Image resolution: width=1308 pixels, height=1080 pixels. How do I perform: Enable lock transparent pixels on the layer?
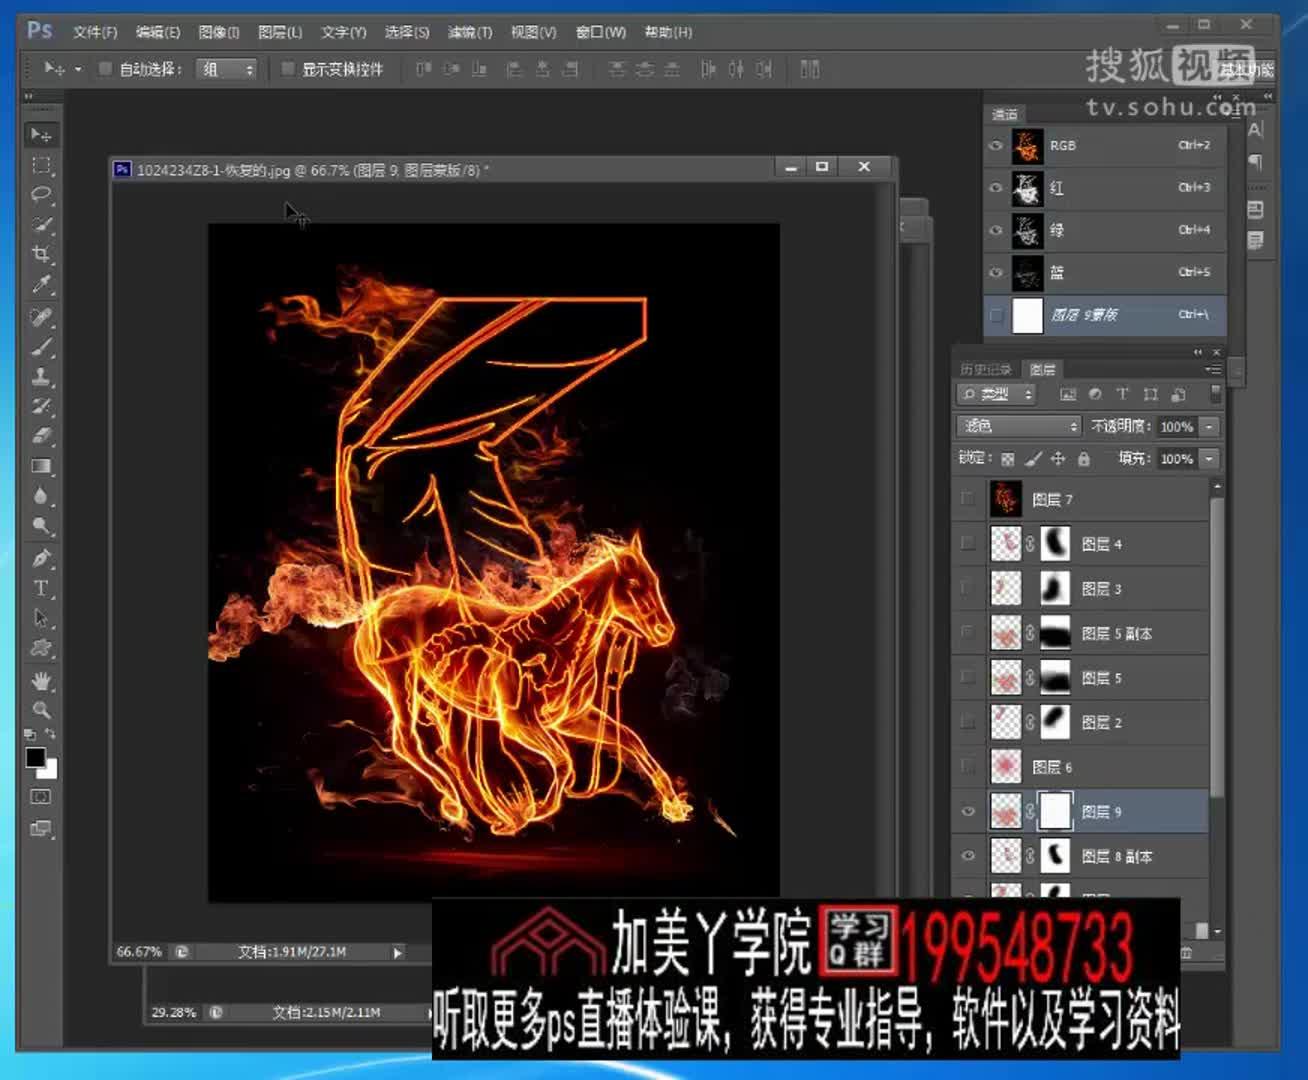coord(1008,458)
